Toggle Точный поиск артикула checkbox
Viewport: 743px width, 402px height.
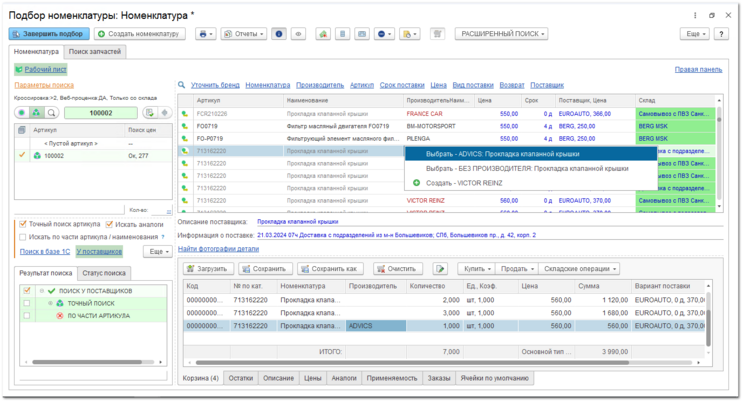[x=22, y=224]
